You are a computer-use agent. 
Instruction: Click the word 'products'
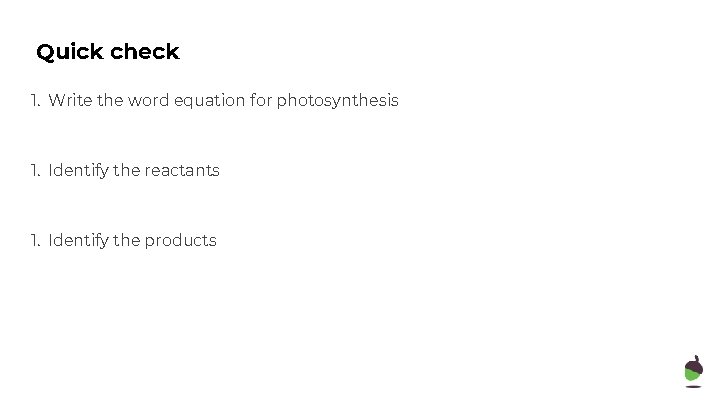(x=180, y=241)
